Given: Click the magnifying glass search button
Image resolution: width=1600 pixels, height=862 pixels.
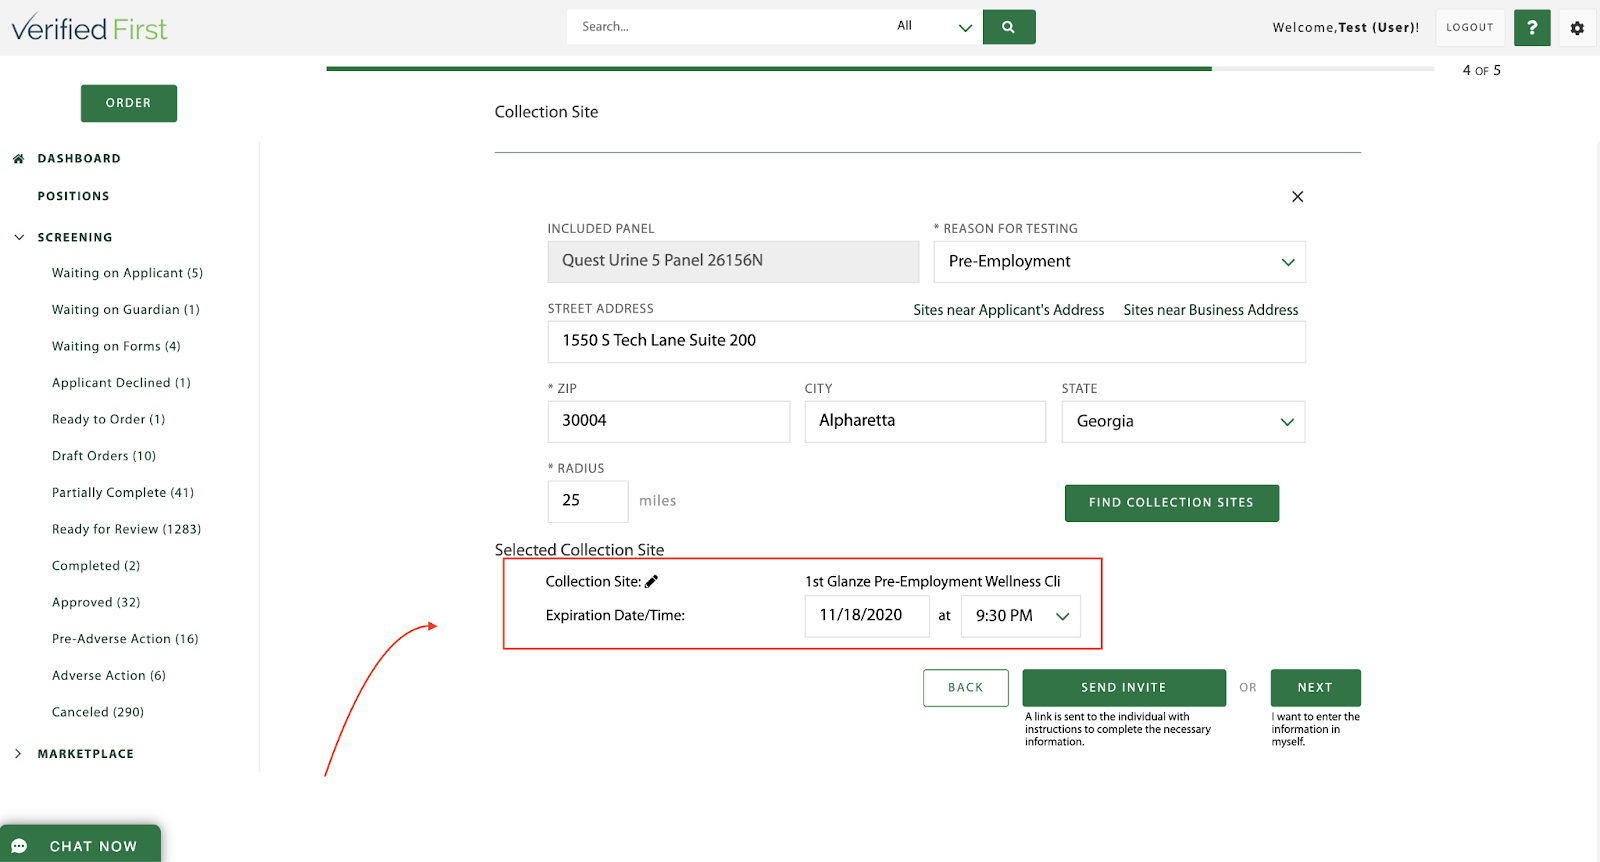Looking at the screenshot, I should point(1008,27).
